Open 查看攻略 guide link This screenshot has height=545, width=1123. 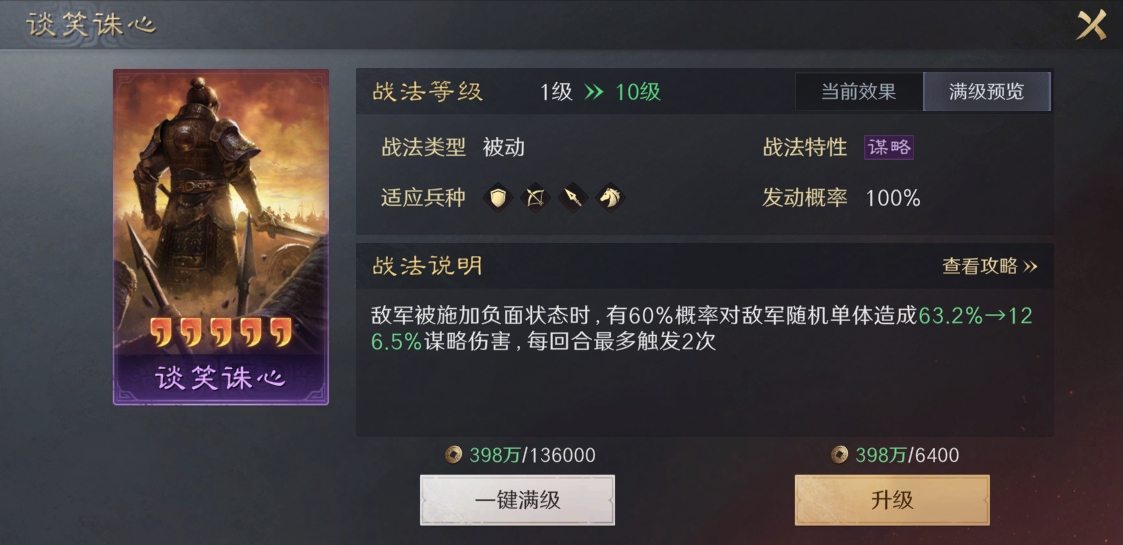(990, 266)
